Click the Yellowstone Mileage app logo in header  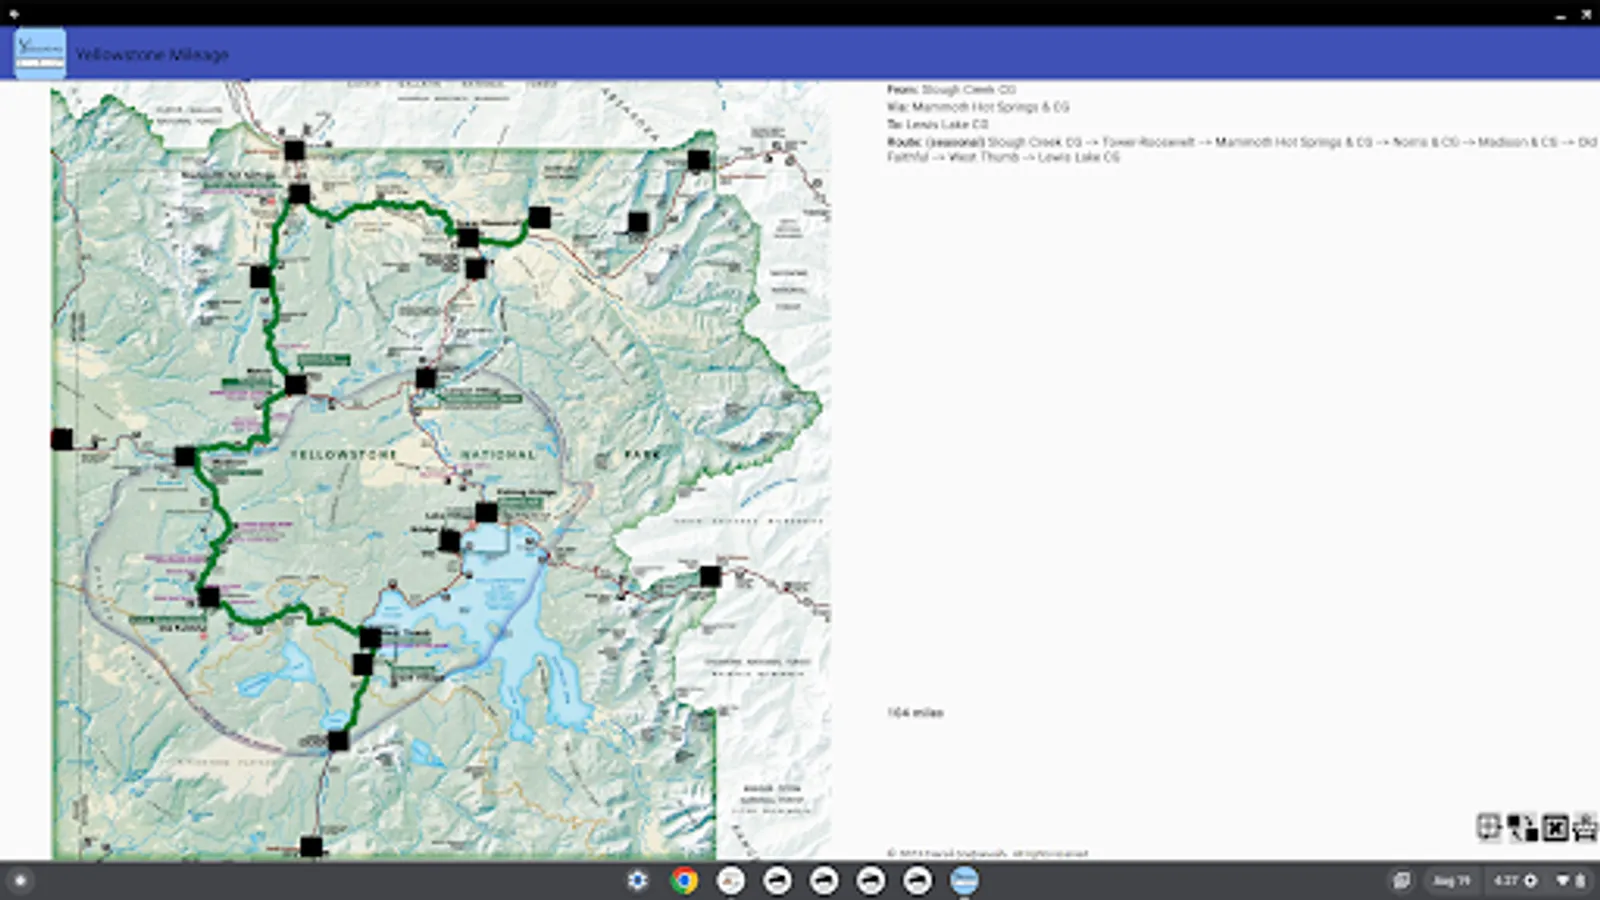pyautogui.click(x=40, y=53)
